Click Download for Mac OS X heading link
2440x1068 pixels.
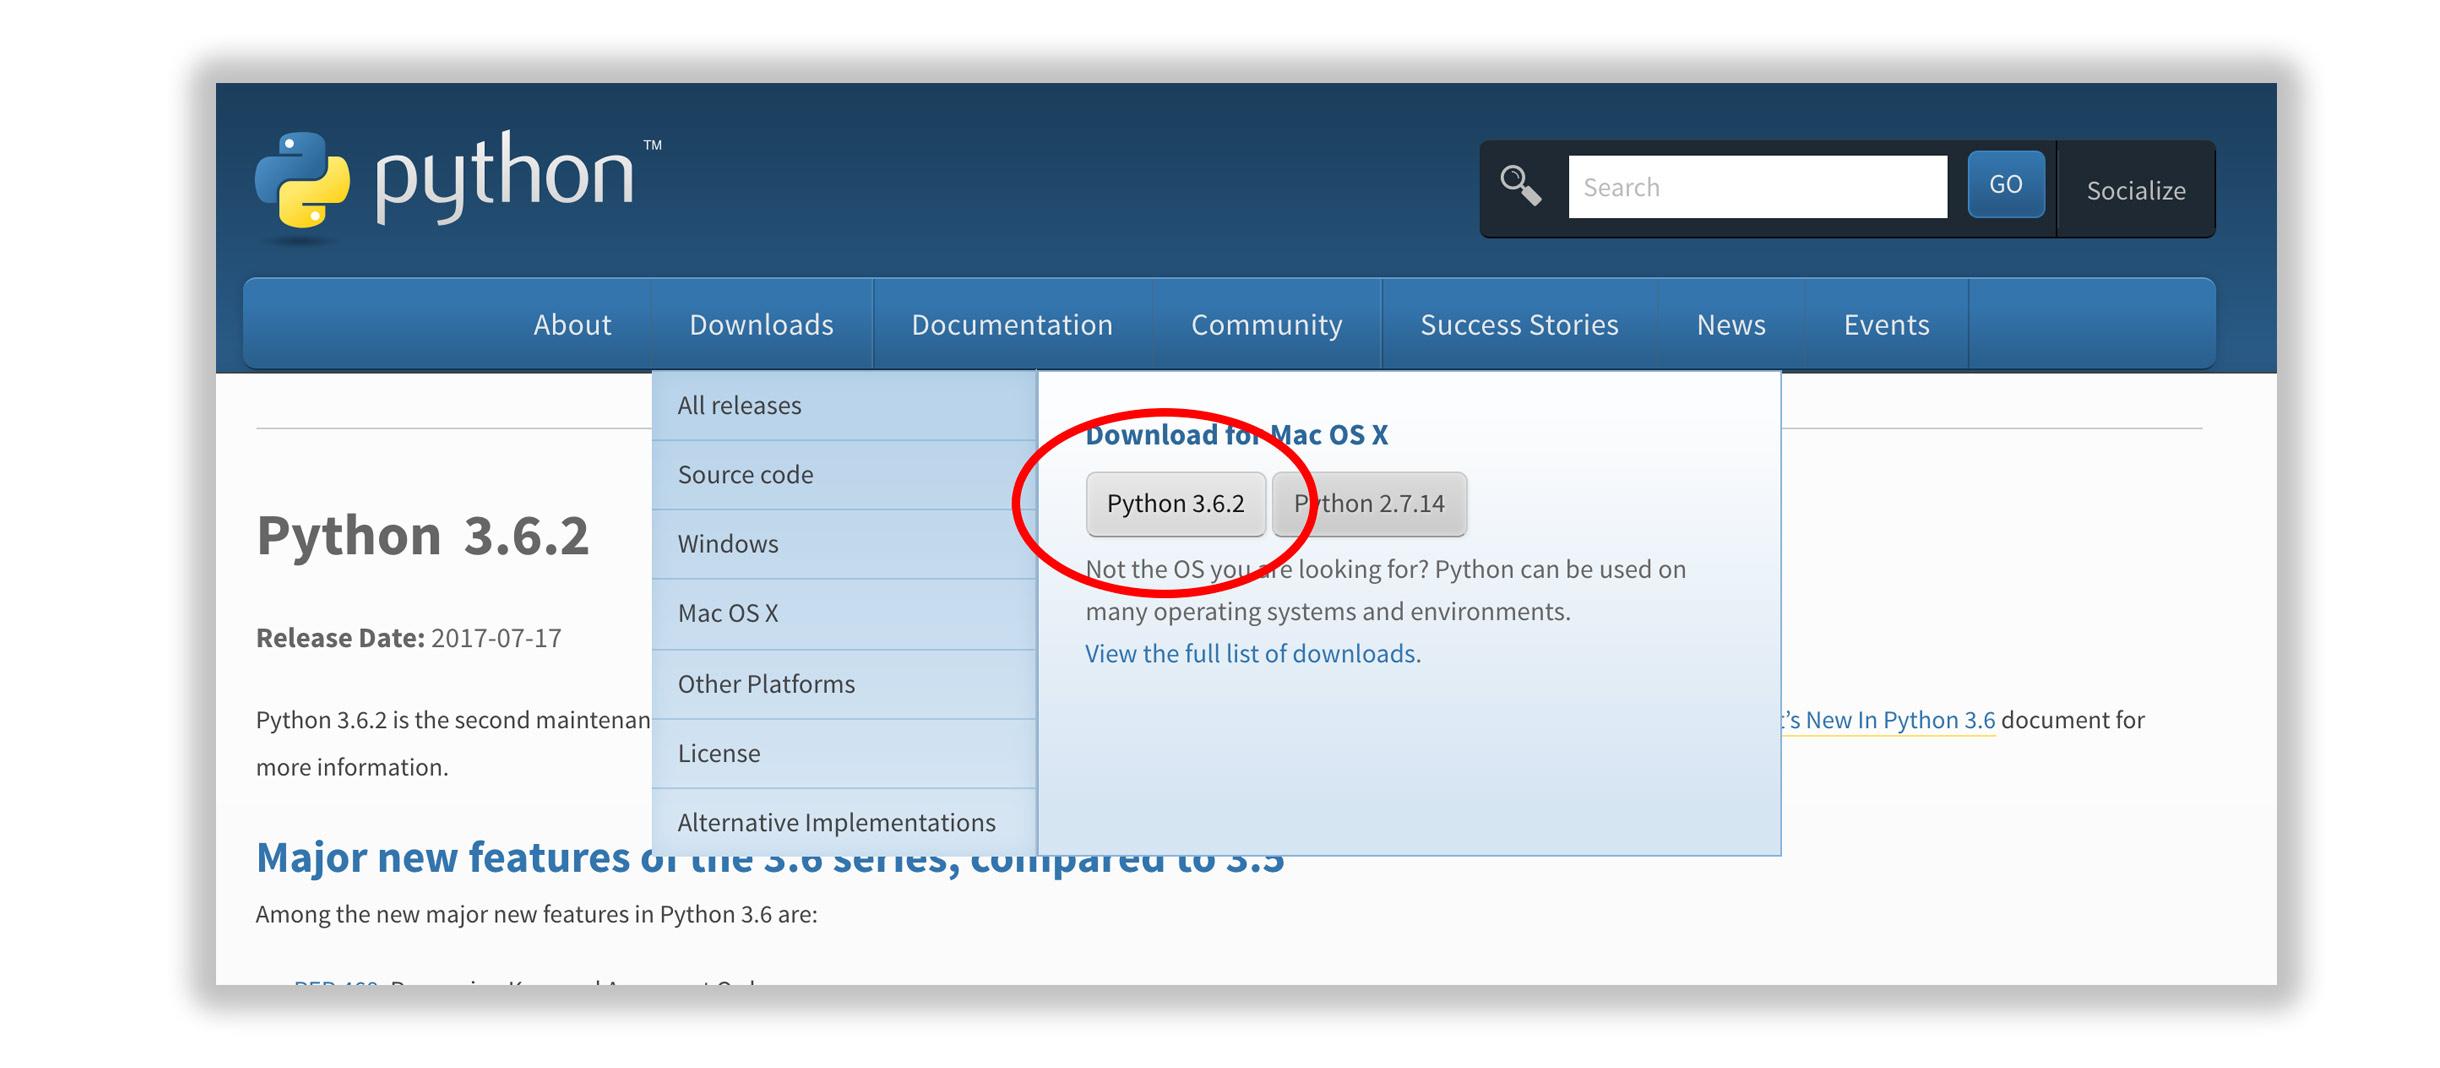[1236, 434]
